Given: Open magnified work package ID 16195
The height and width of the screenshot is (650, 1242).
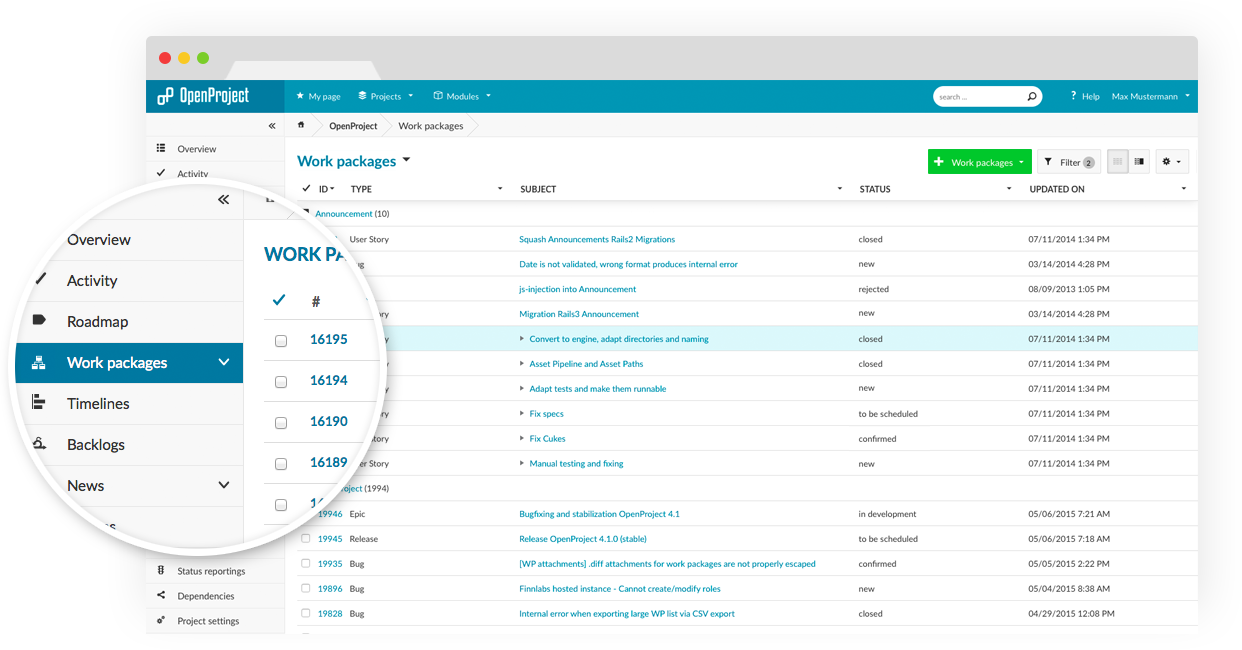Looking at the screenshot, I should pos(329,339).
